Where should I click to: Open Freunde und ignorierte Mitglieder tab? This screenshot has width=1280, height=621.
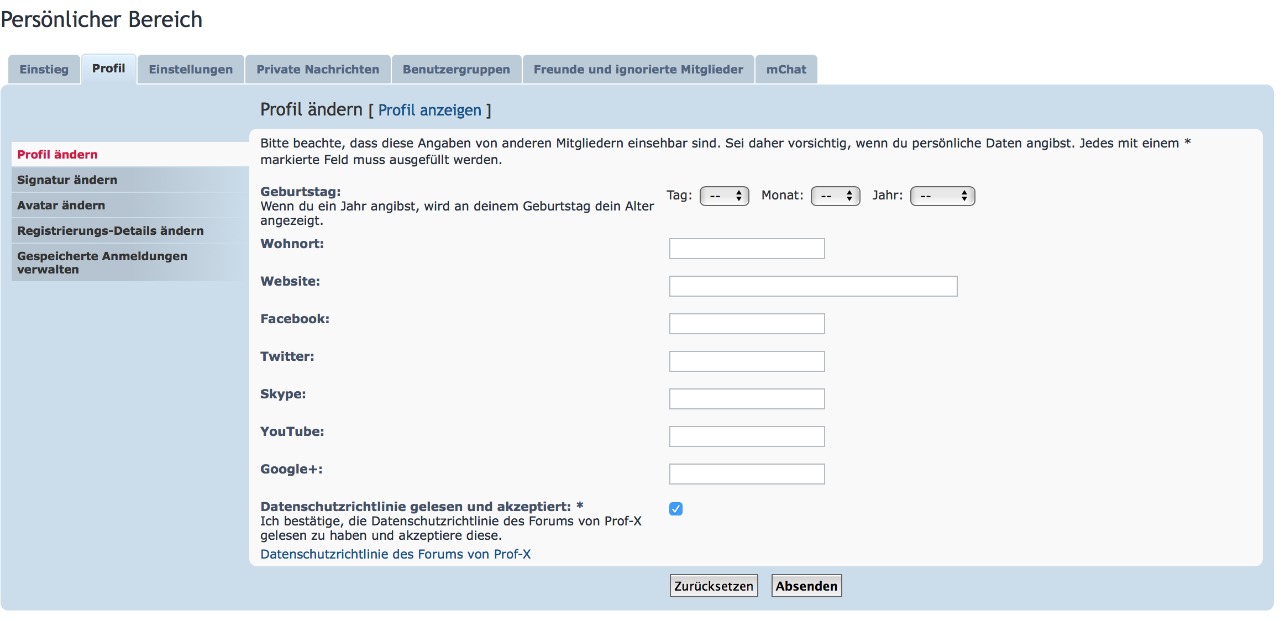pos(638,70)
